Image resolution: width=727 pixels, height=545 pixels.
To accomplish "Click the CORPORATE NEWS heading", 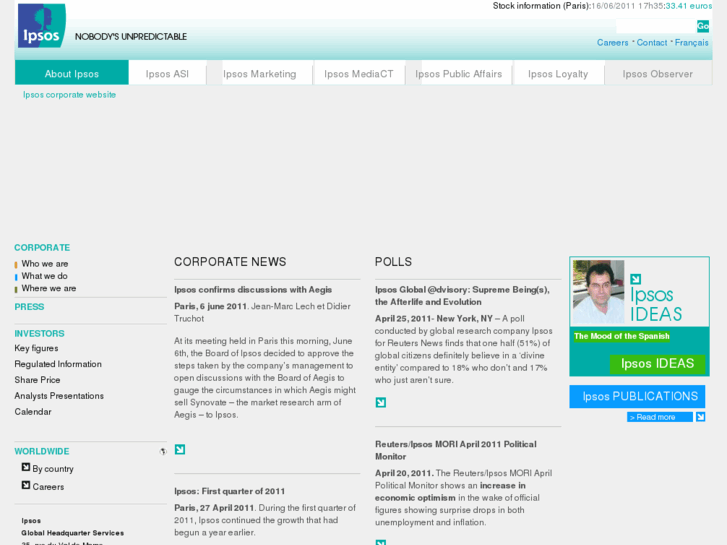I will (230, 262).
